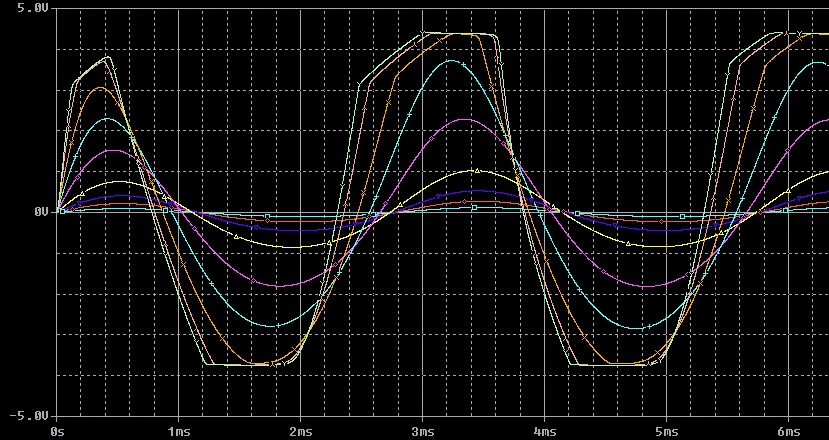Click the 0V label on voltage axis
Screen dimensions: 829x440
coord(41,212)
